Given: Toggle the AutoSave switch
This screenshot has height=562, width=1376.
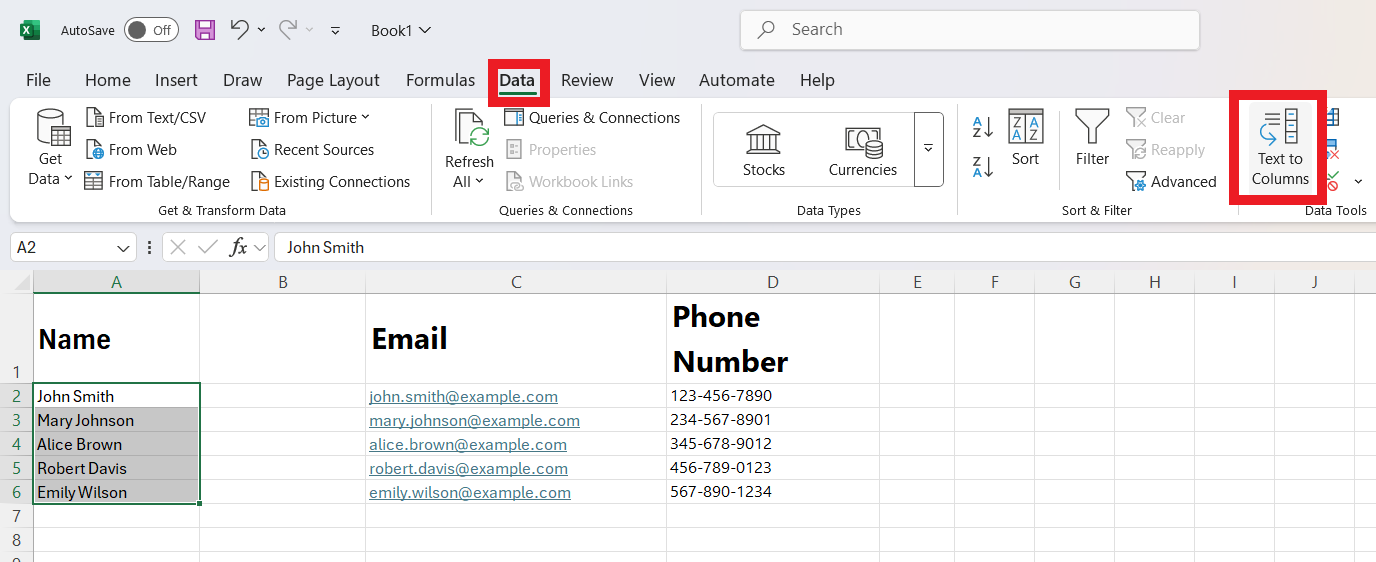Looking at the screenshot, I should 151,30.
